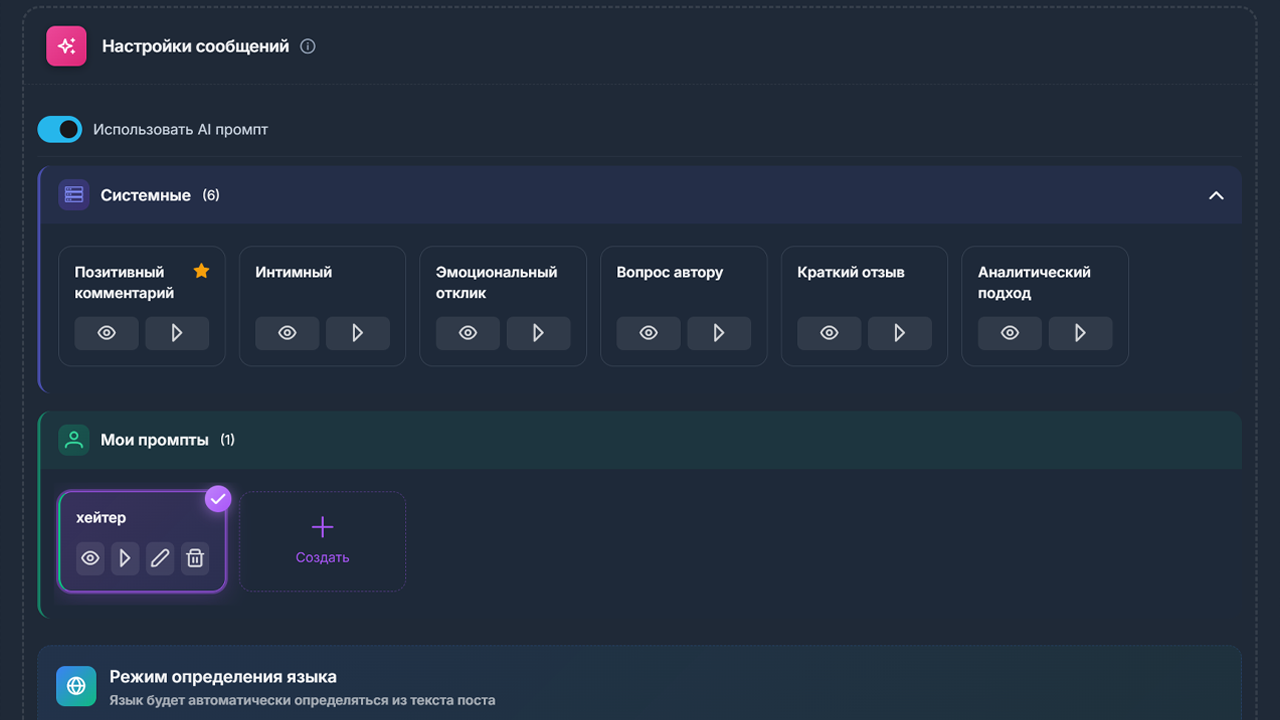Preview the Позитивный комментарий prompt with eye icon
The image size is (1280, 720).
tap(106, 333)
